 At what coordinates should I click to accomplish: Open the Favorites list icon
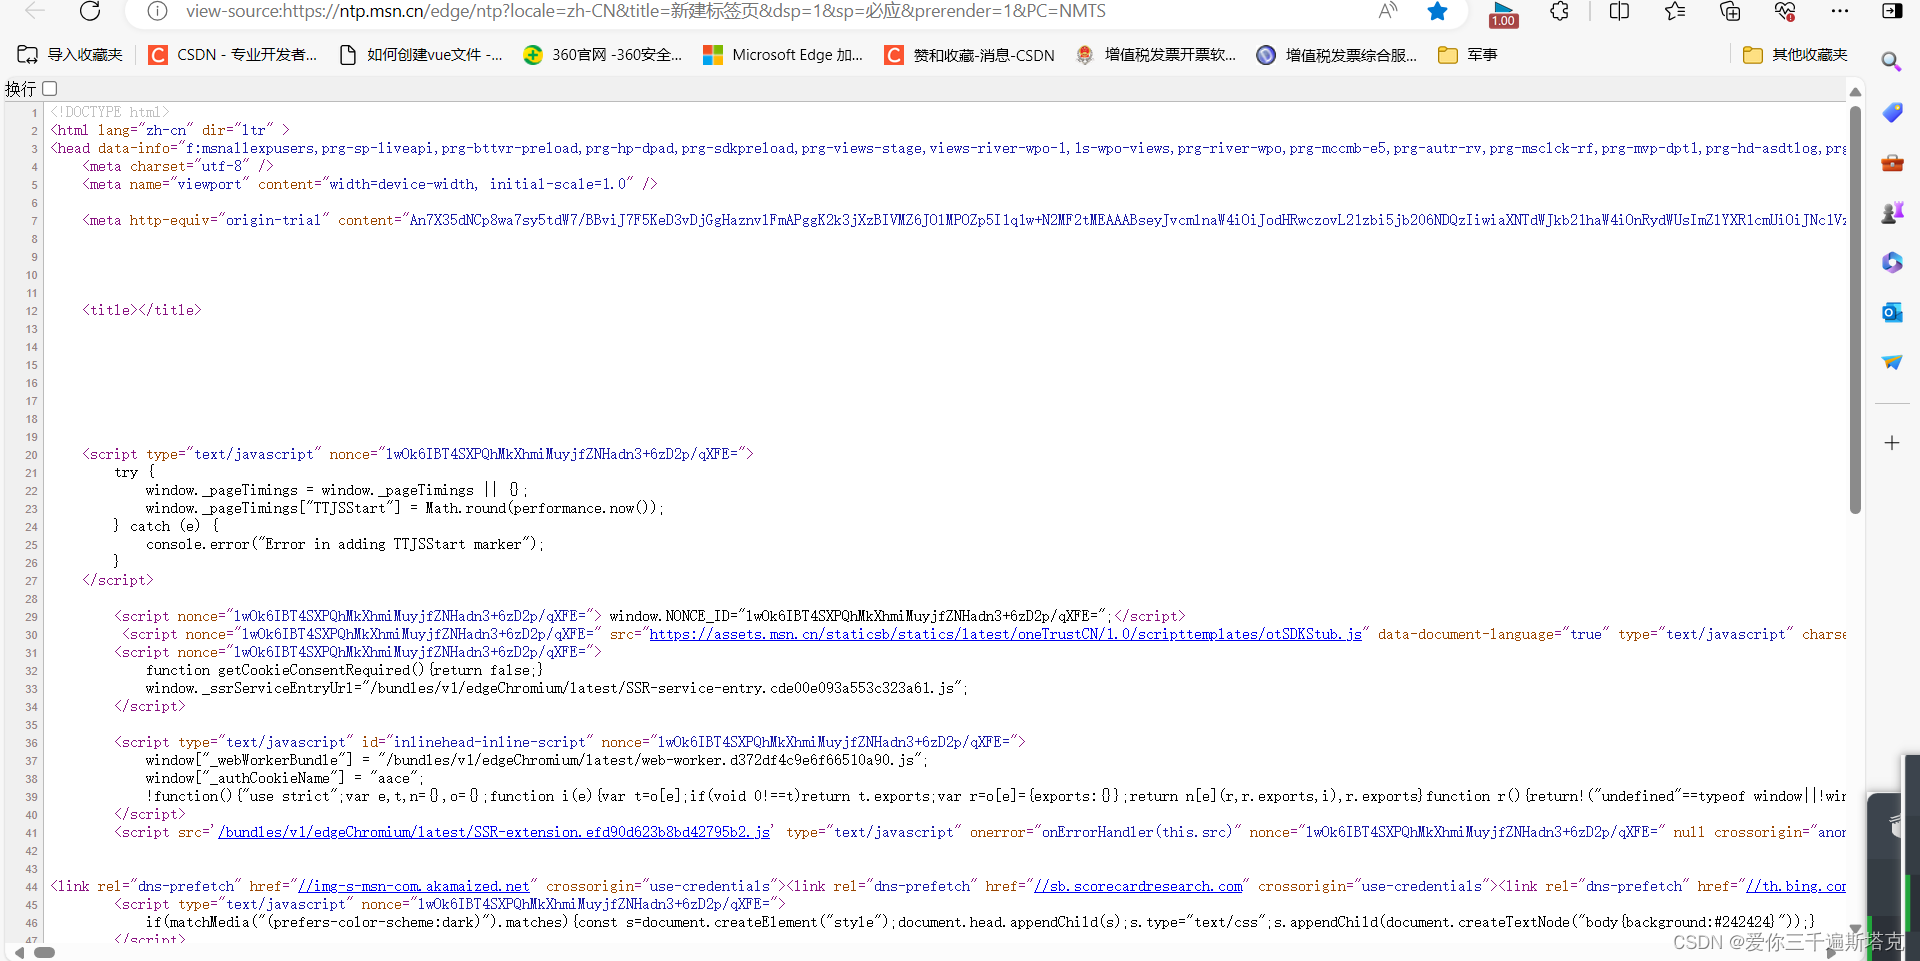coord(1675,11)
